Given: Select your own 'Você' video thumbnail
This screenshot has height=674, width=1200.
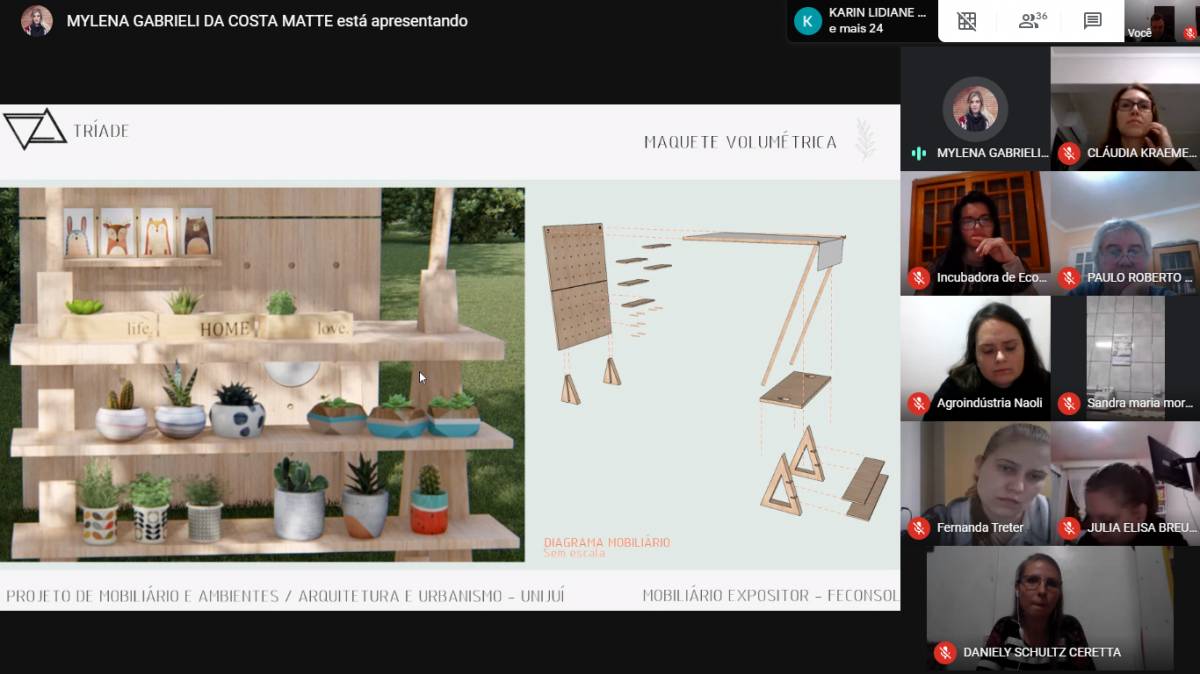Looking at the screenshot, I should pyautogui.click(x=1161, y=21).
